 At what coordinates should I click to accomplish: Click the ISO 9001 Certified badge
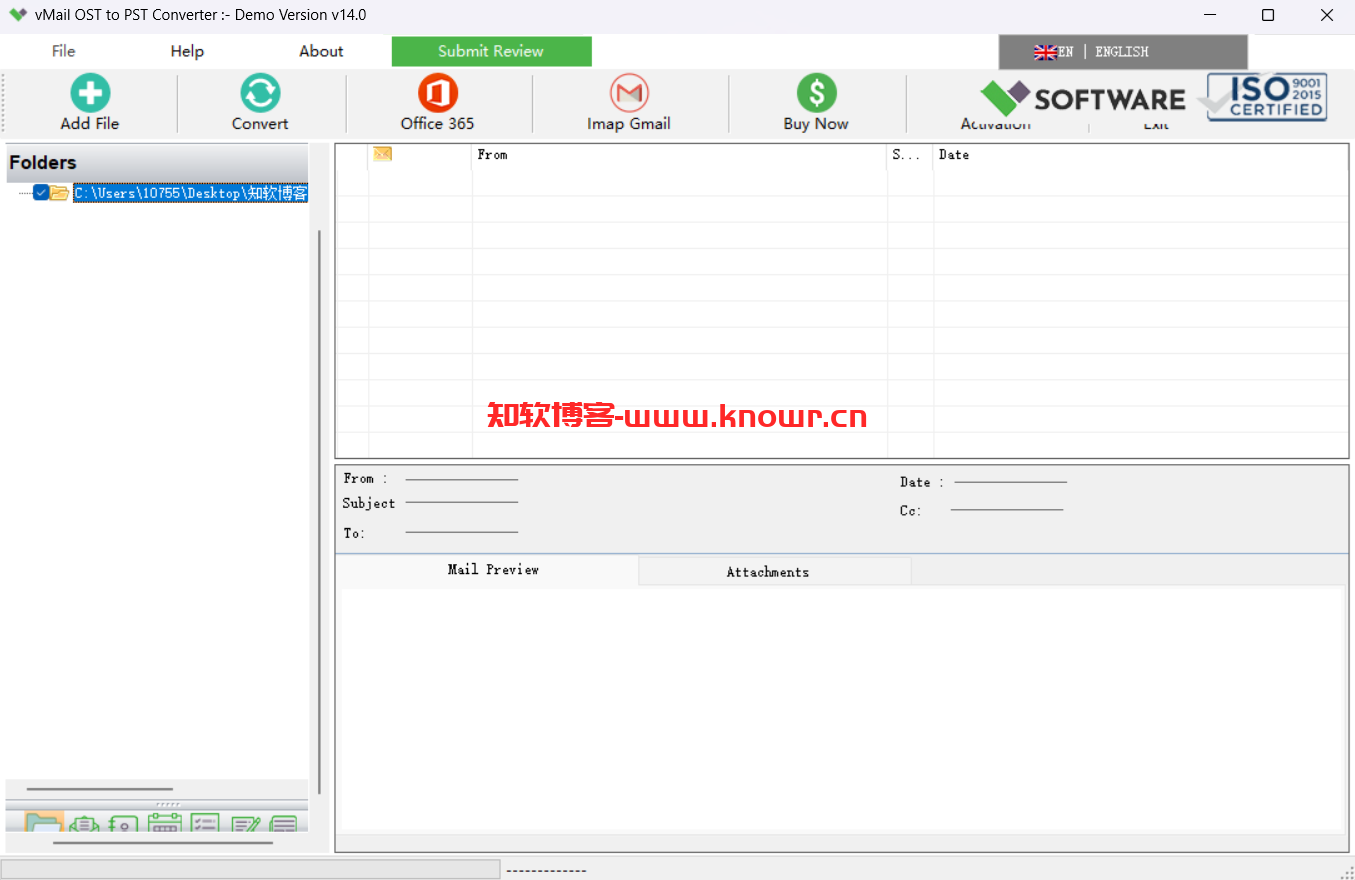[x=1266, y=98]
